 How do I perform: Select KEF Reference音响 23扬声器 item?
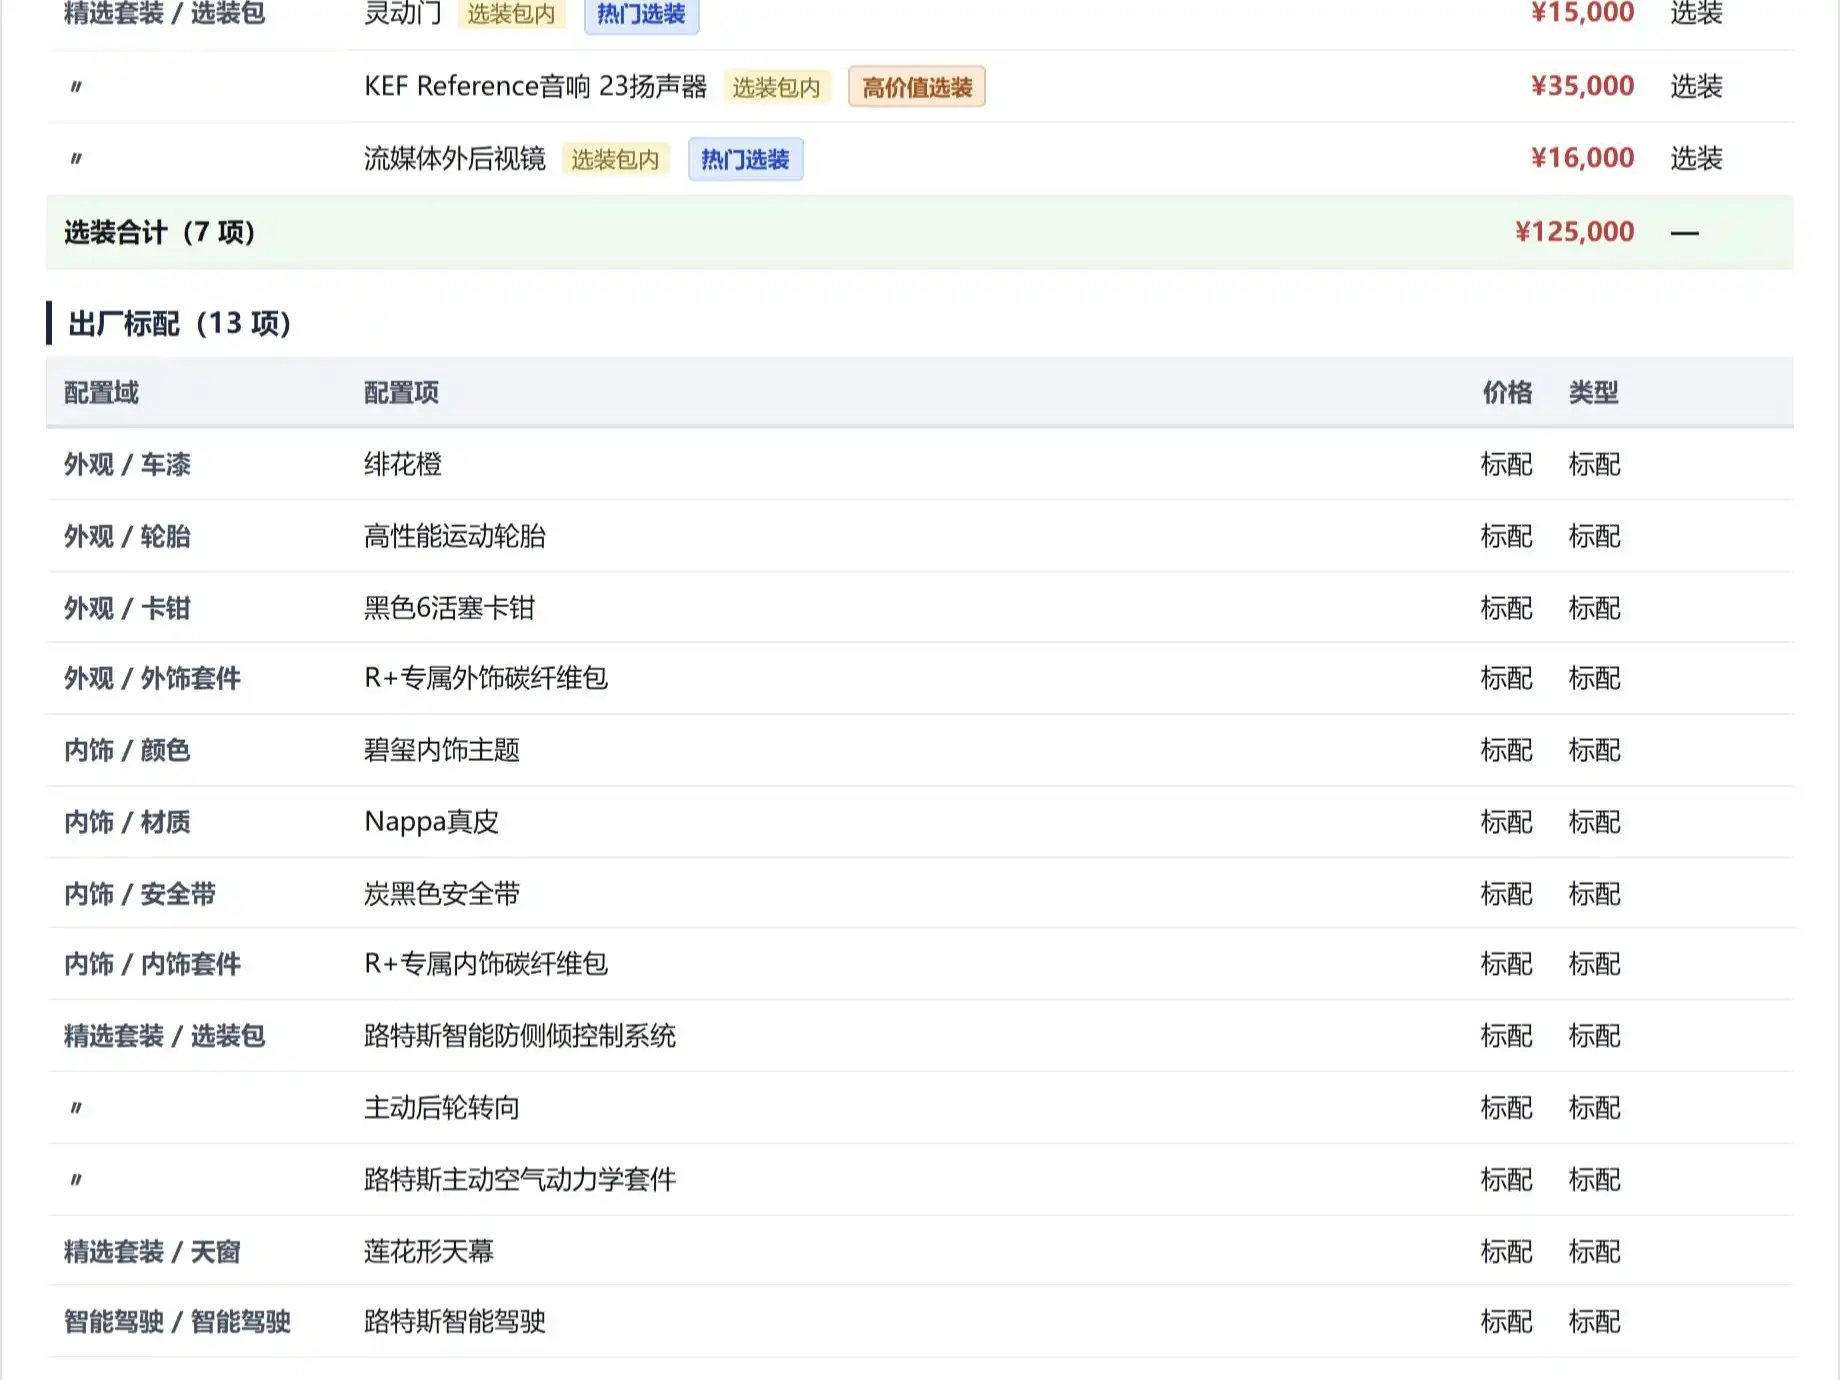535,86
